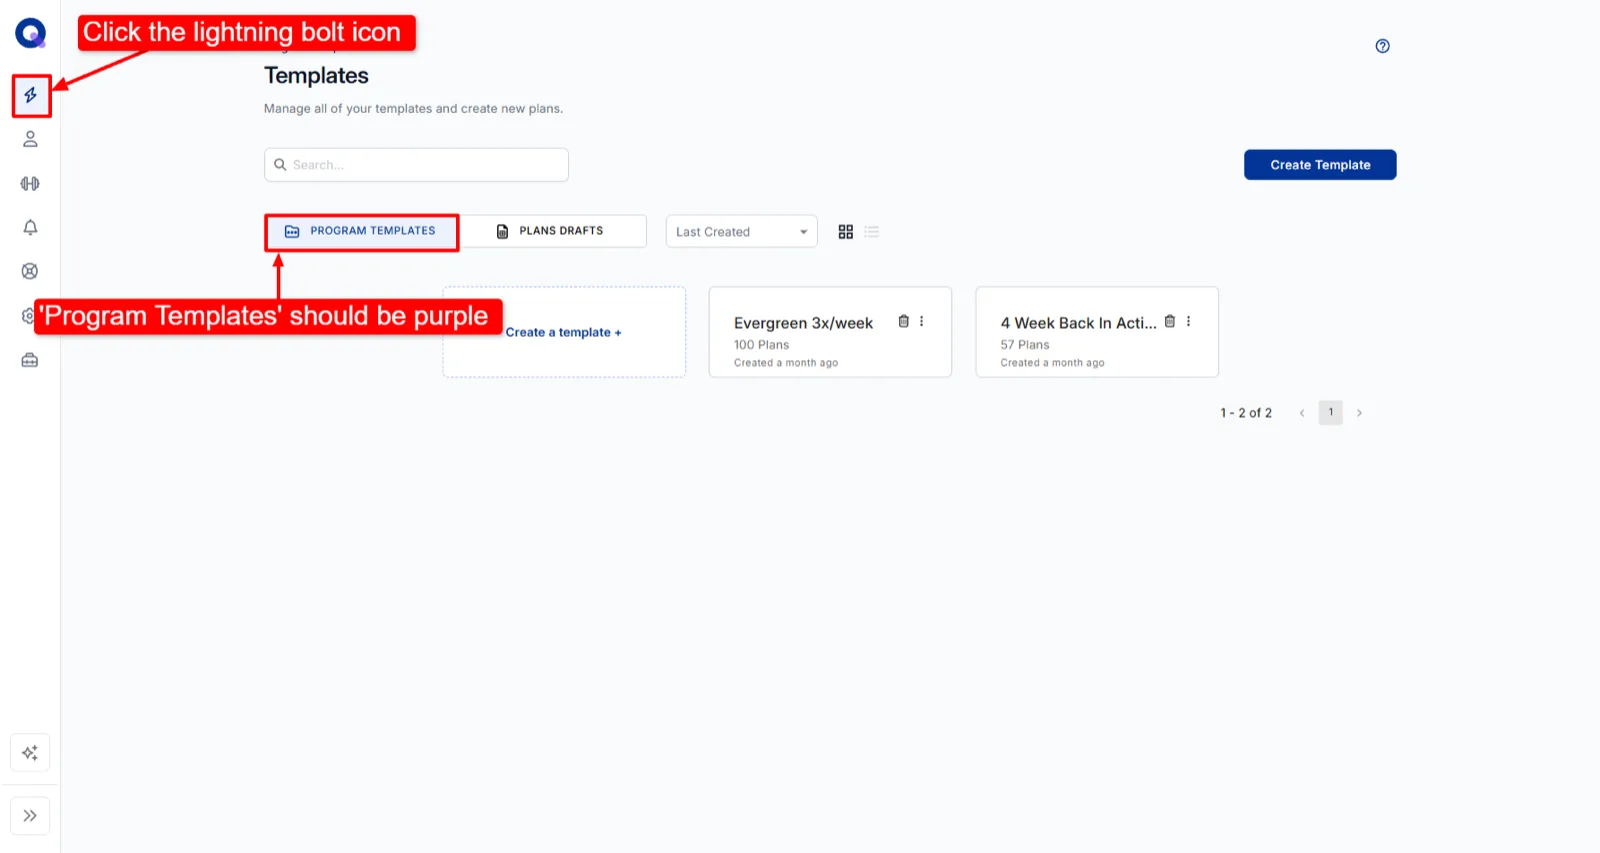Go to next page arrow
This screenshot has width=1600, height=853.
click(x=1359, y=413)
